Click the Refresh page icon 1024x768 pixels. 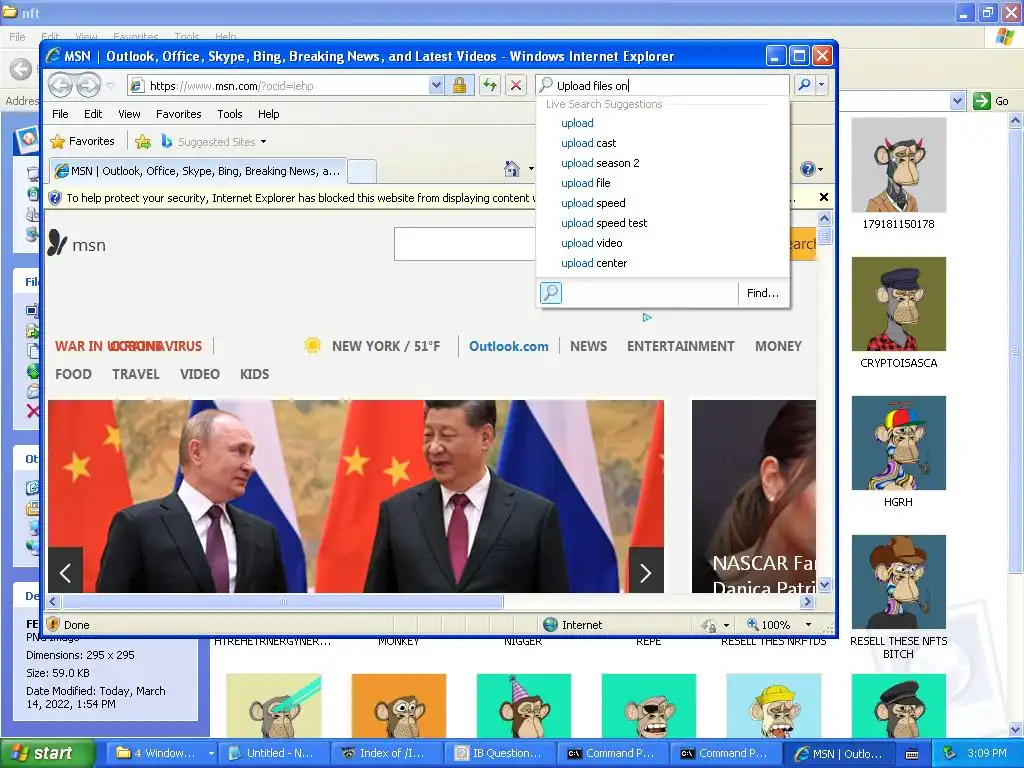pos(490,85)
